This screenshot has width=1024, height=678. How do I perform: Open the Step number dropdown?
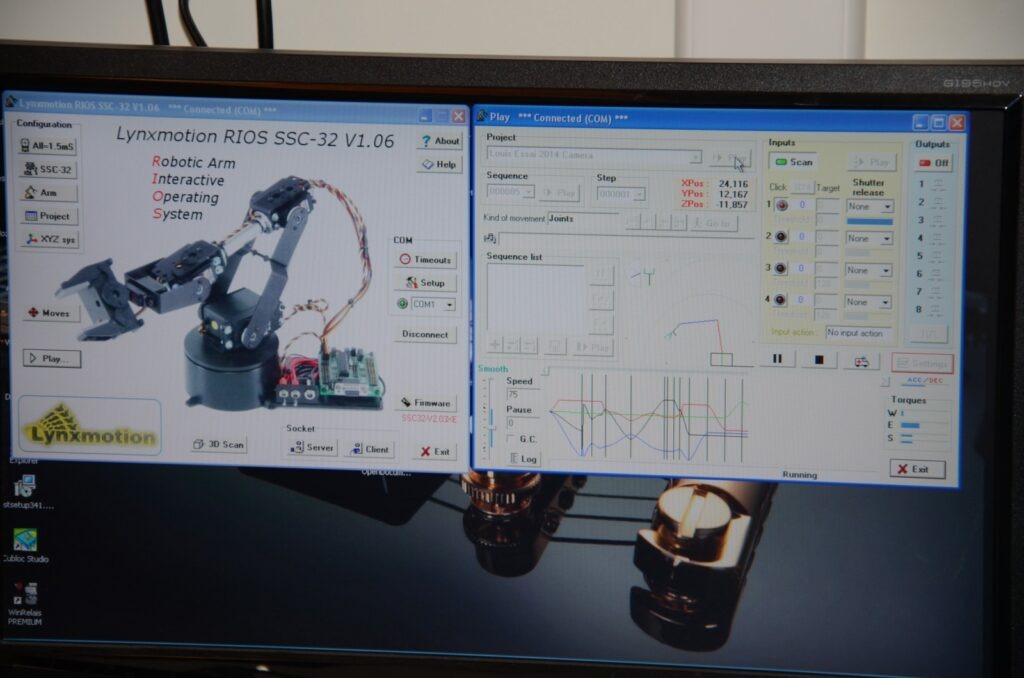point(639,194)
